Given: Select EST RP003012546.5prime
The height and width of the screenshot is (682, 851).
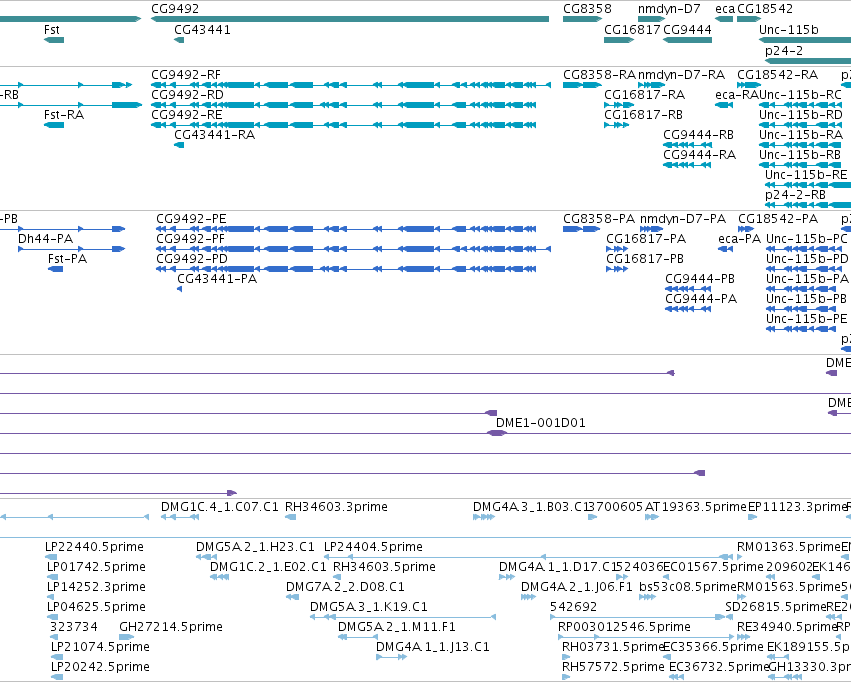Looking at the screenshot, I should pyautogui.click(x=624, y=627).
